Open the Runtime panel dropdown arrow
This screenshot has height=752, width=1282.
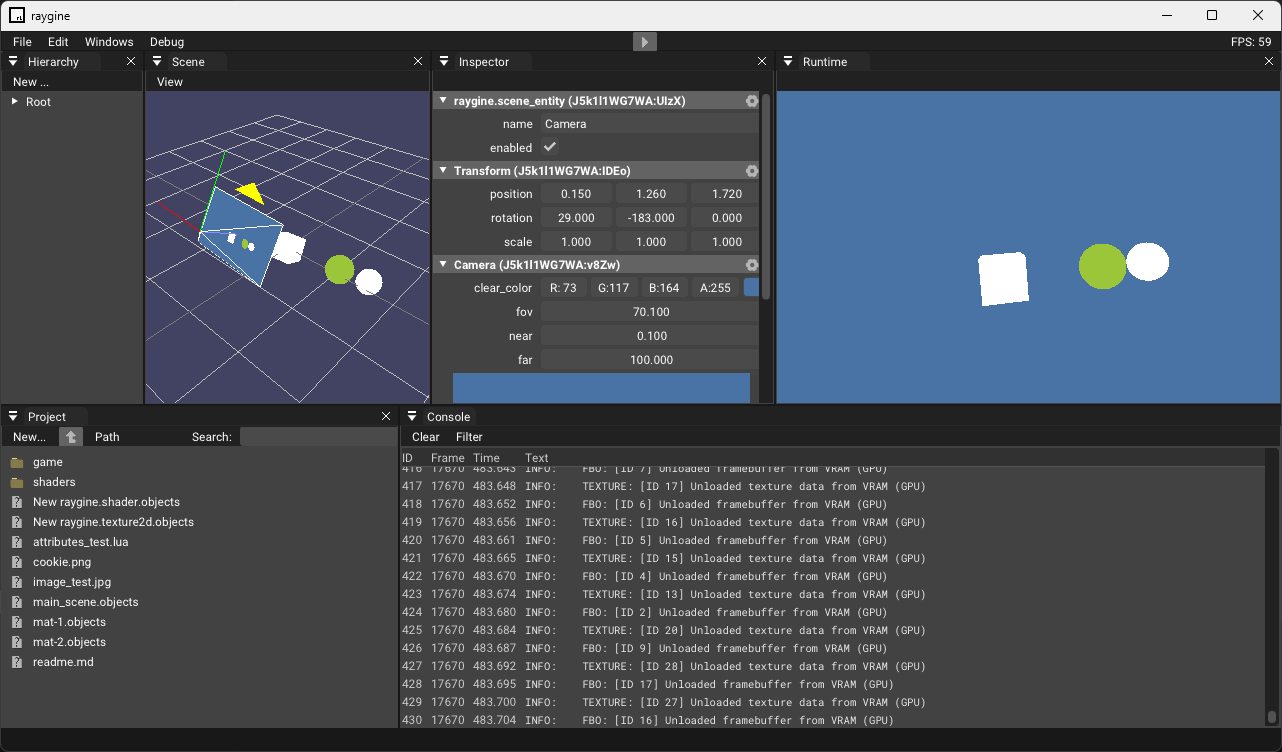pyautogui.click(x=788, y=62)
